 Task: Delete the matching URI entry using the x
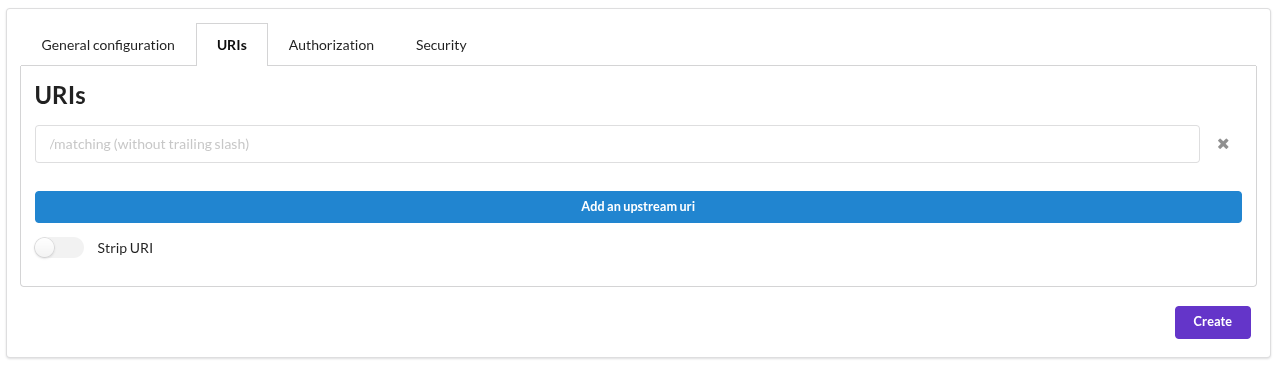pos(1222,144)
